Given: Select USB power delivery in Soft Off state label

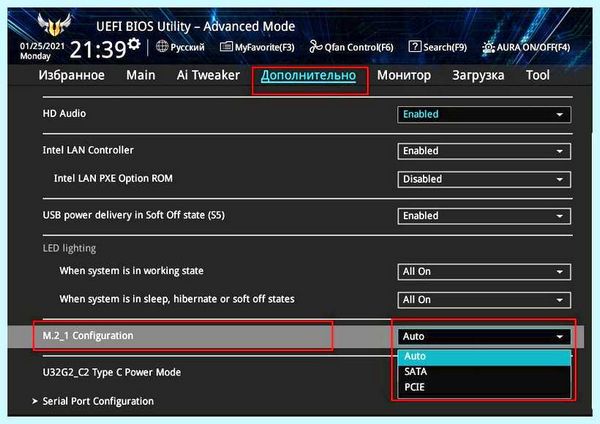Looking at the screenshot, I should tap(134, 215).
